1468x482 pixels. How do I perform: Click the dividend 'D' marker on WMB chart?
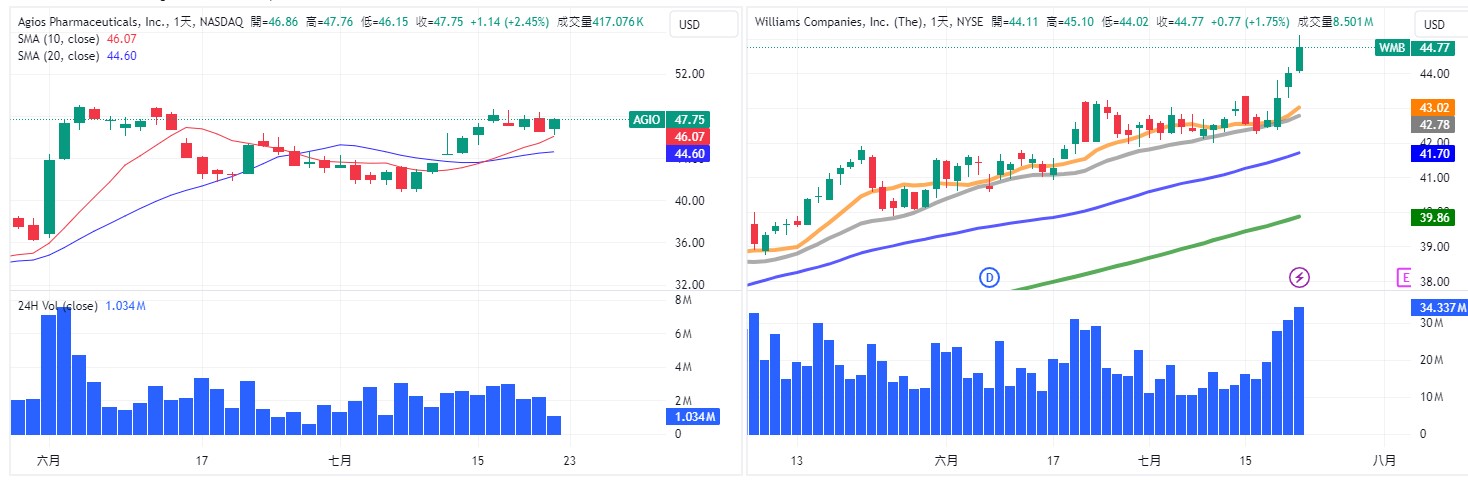point(990,277)
